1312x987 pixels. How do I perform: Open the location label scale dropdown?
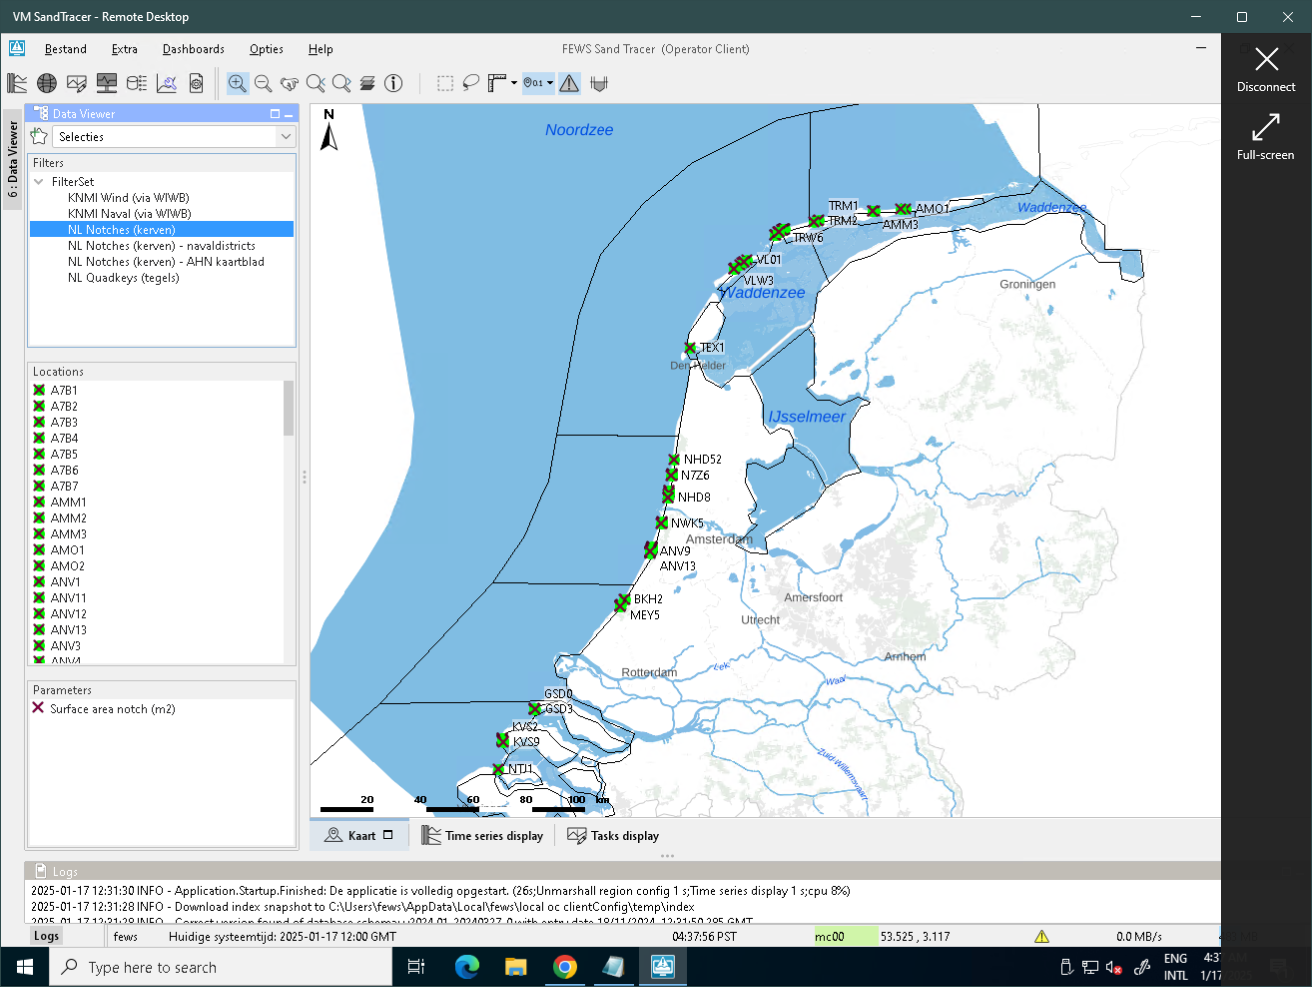click(x=548, y=83)
